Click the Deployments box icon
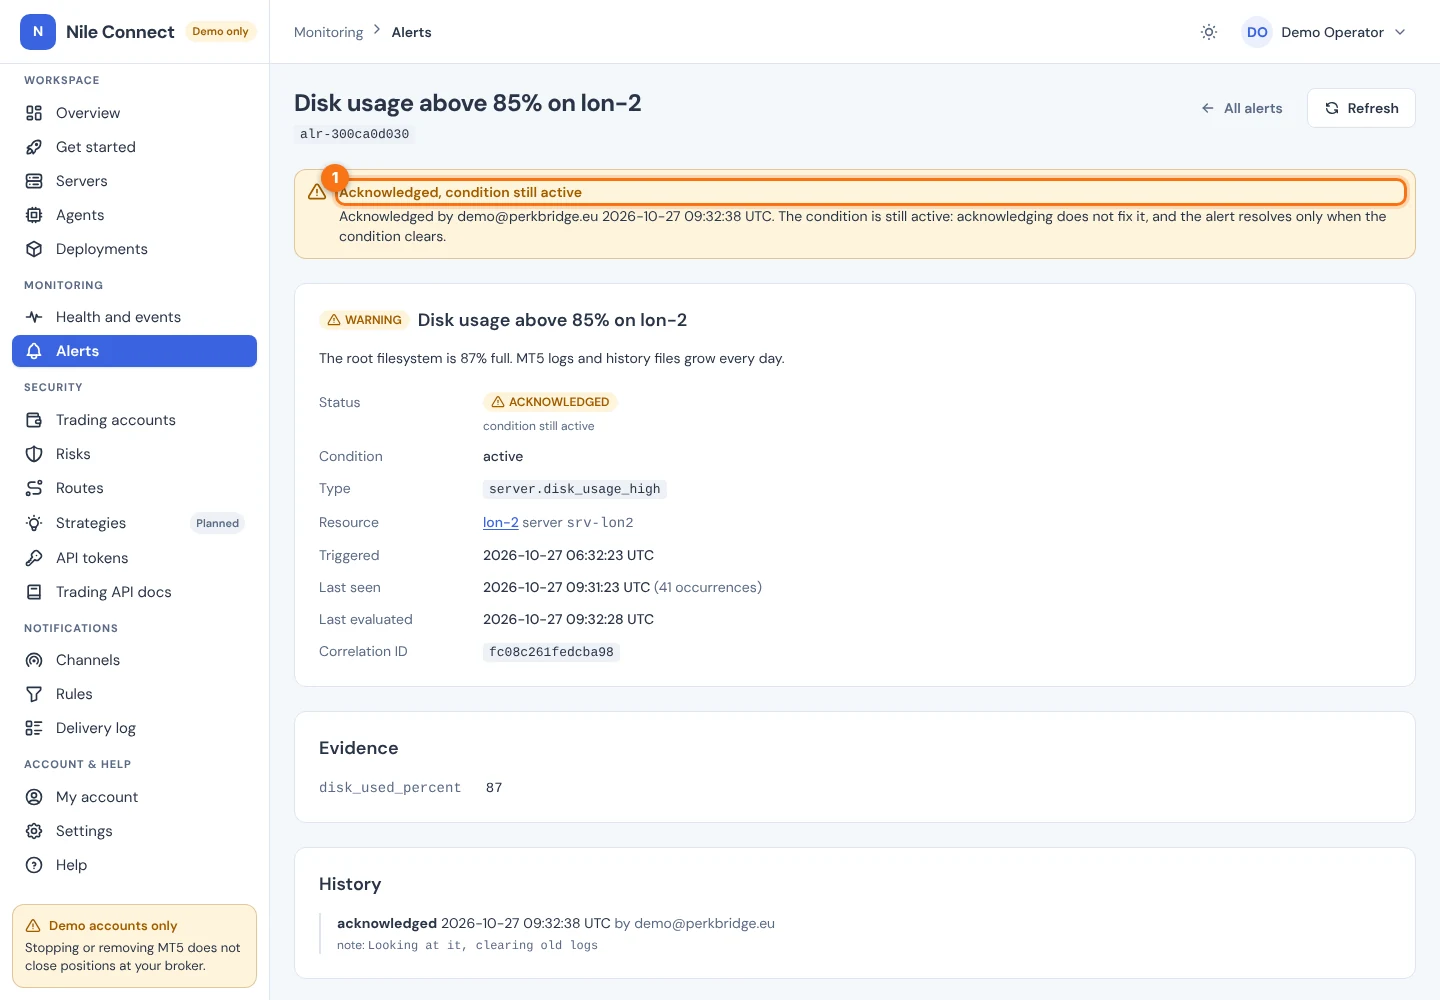 [x=34, y=249]
